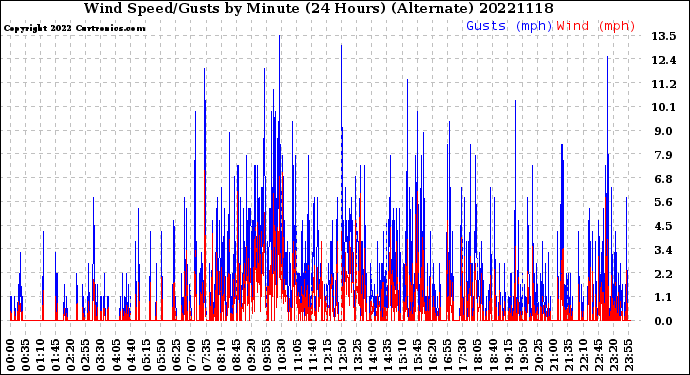
Task: Click the 10.1 y-axis value
Action: click(664, 107)
